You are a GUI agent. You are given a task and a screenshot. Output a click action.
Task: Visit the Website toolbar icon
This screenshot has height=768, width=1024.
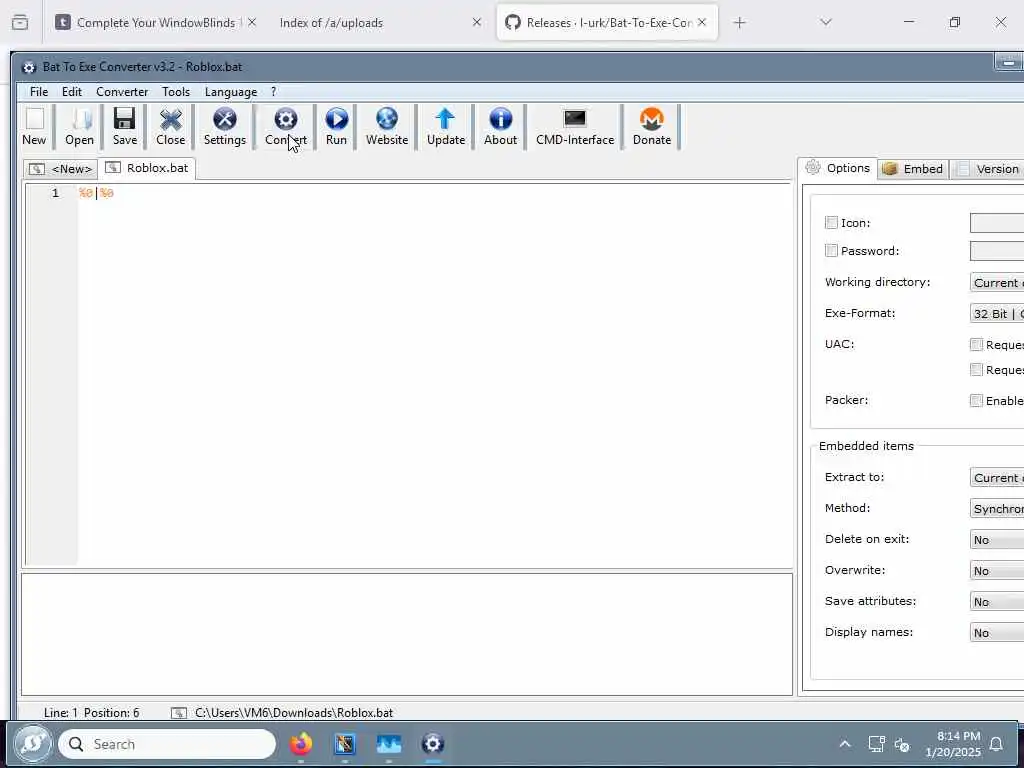[387, 127]
